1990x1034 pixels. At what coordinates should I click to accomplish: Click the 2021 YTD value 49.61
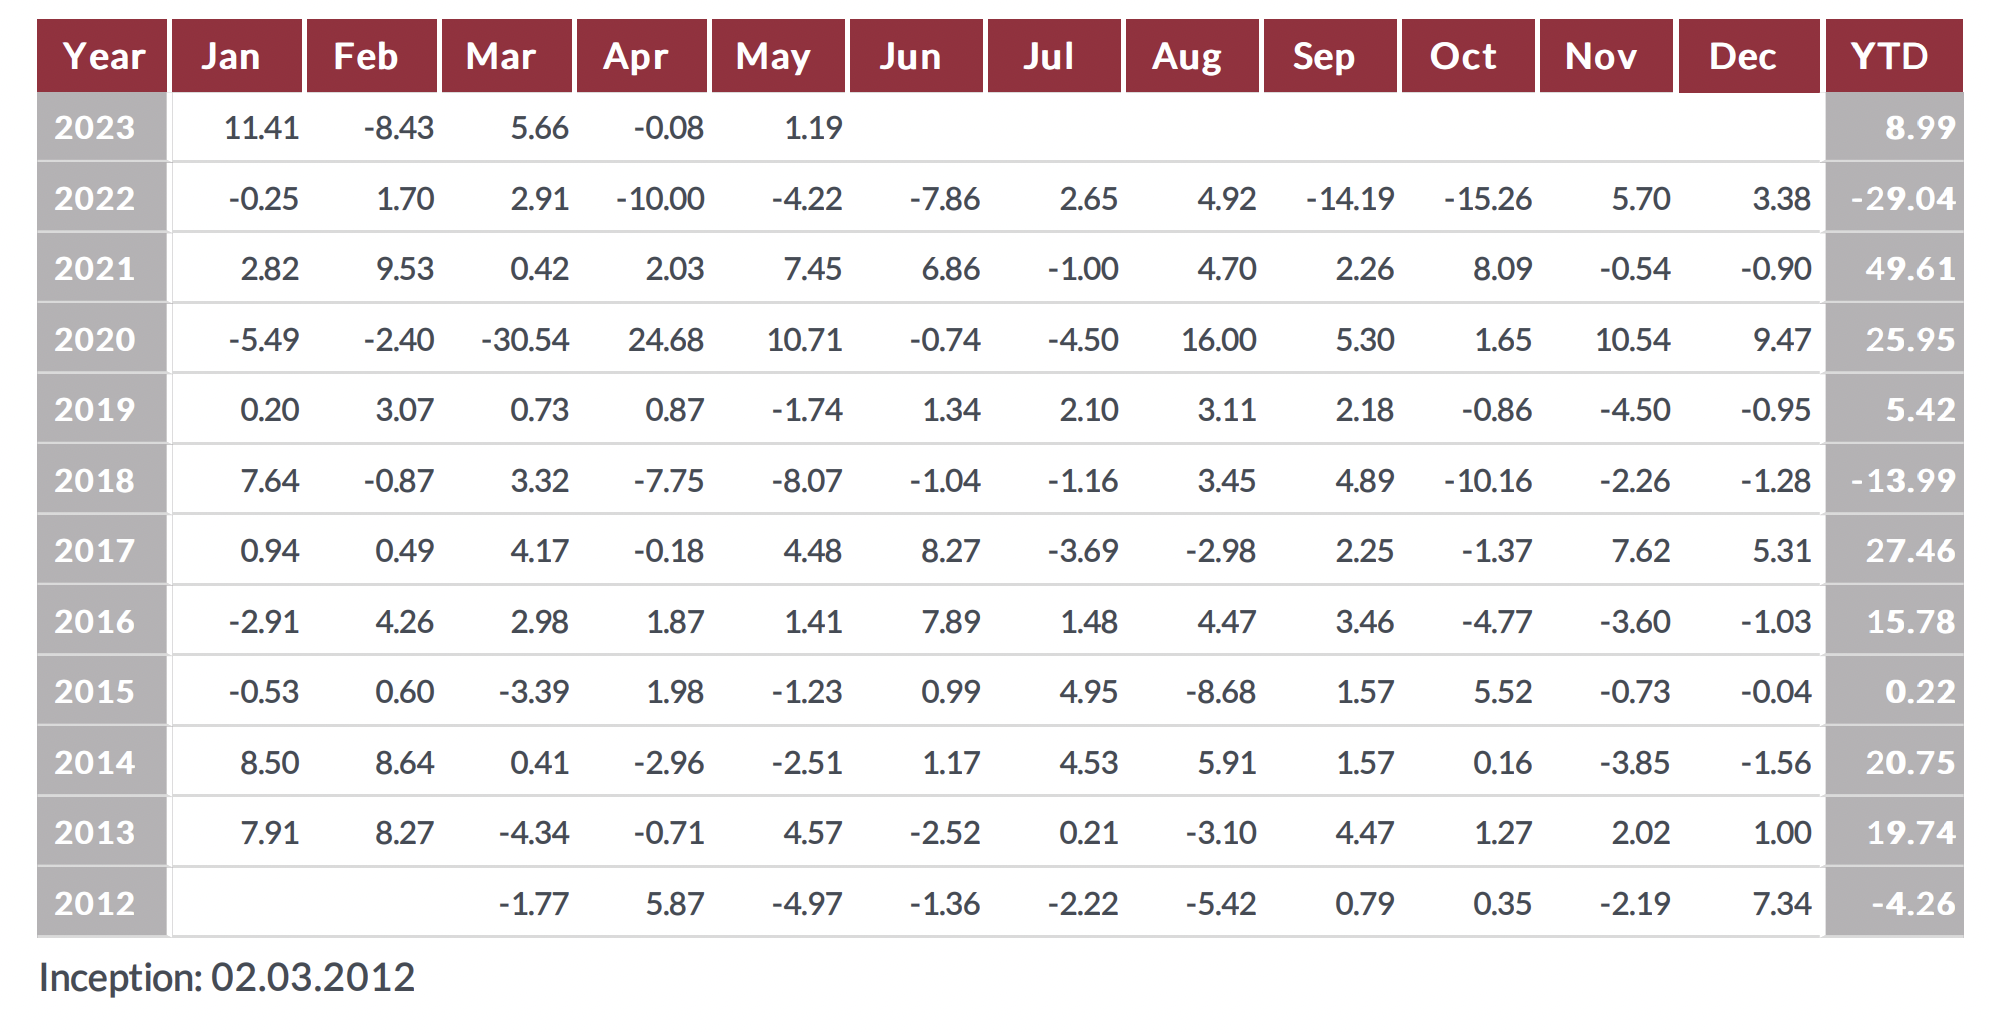click(x=1910, y=269)
